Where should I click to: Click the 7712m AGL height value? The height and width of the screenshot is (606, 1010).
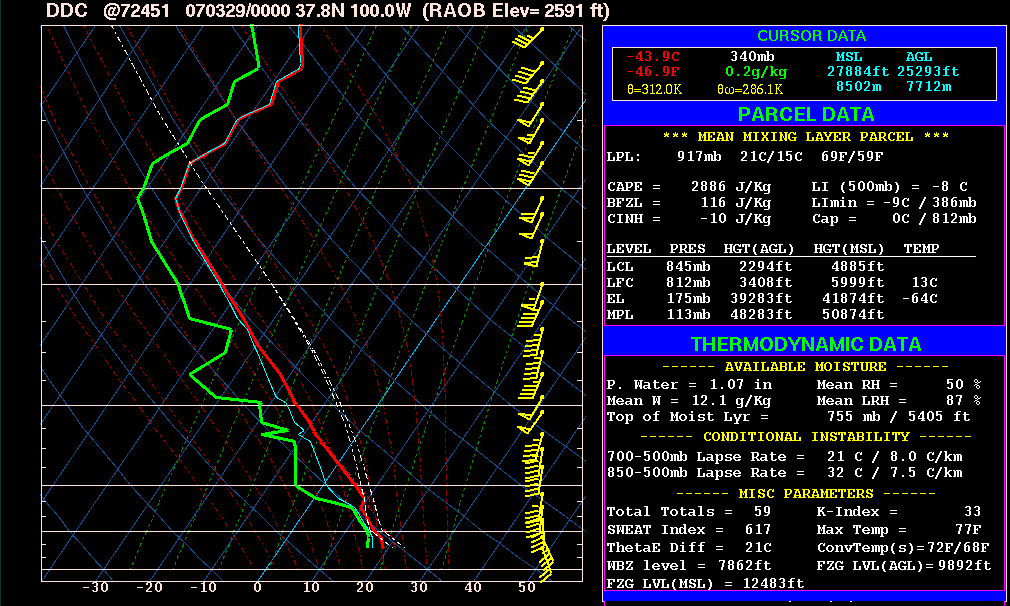click(x=928, y=86)
